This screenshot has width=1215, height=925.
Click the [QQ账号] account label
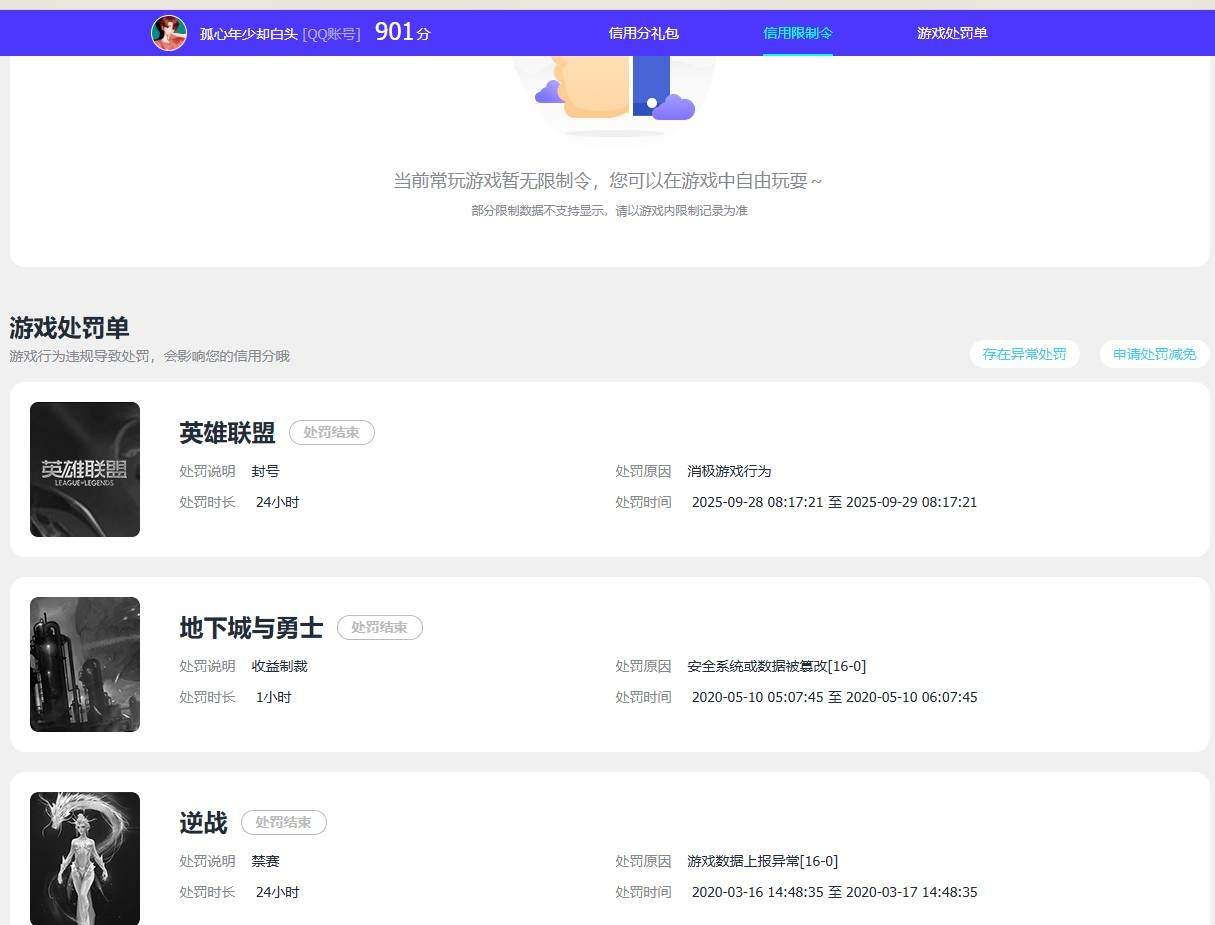332,34
